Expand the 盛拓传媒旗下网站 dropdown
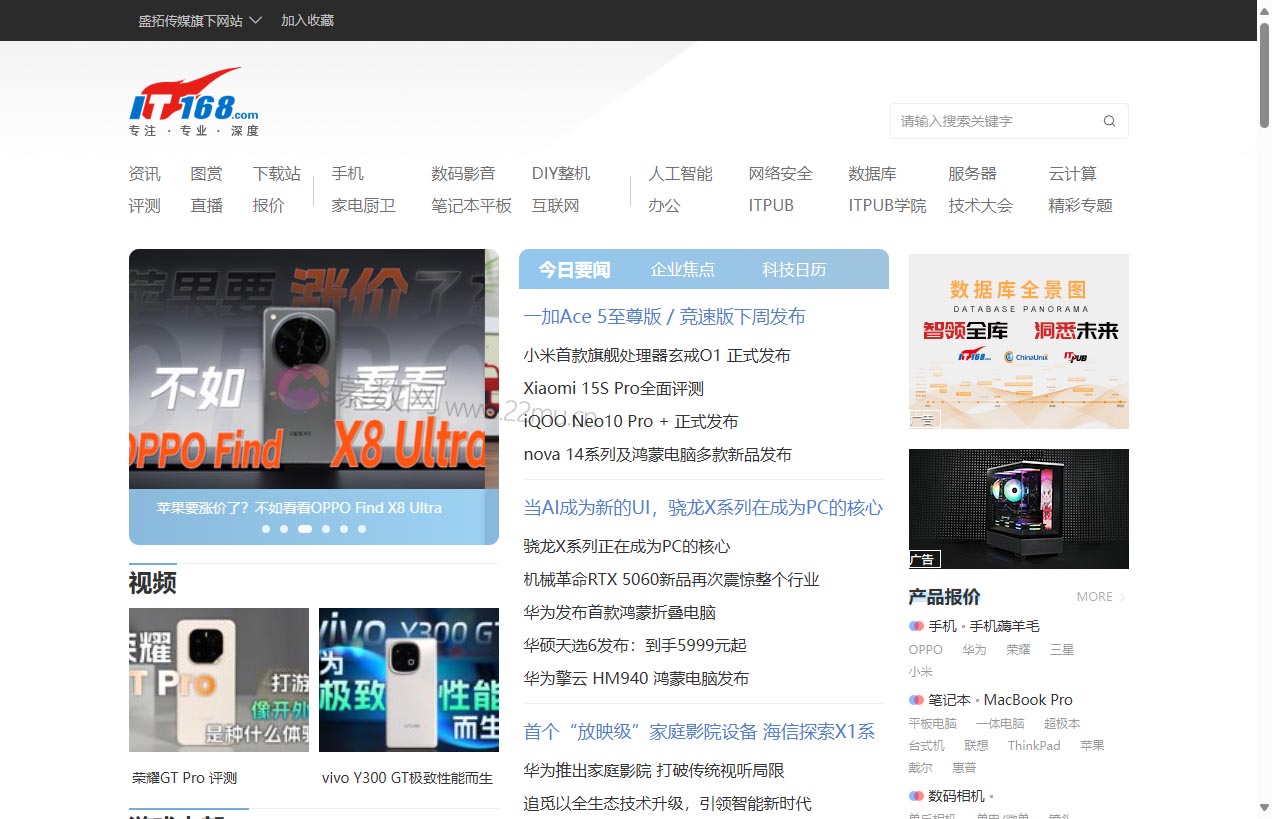The image size is (1272, 819). tap(200, 20)
